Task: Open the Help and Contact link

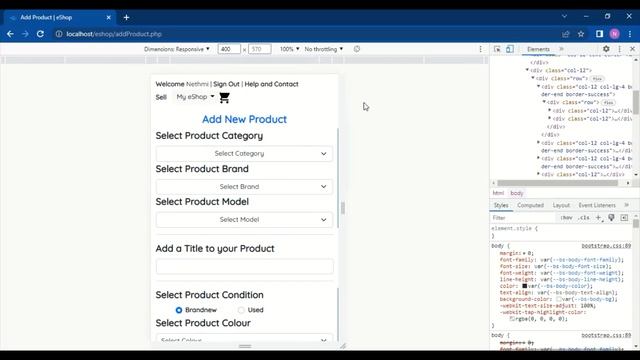Action: point(271,84)
